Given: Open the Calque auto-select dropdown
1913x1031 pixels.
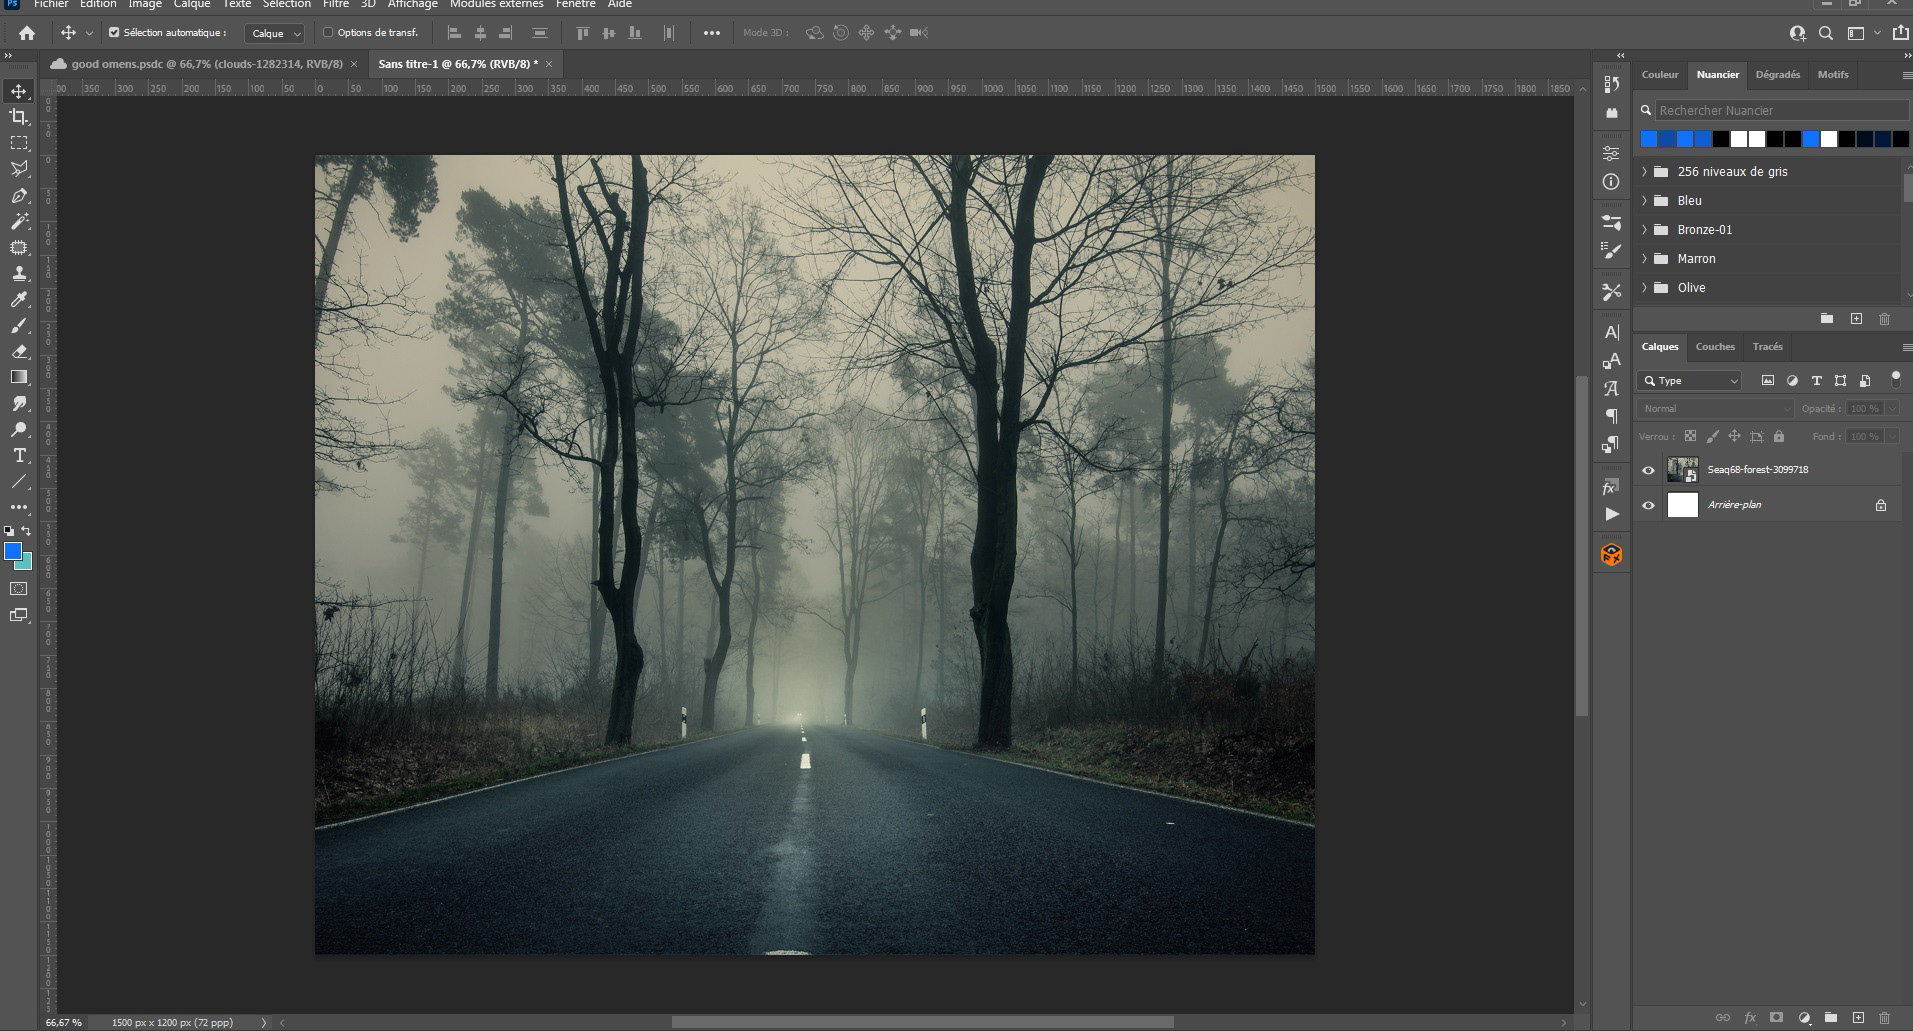Looking at the screenshot, I should pos(274,33).
